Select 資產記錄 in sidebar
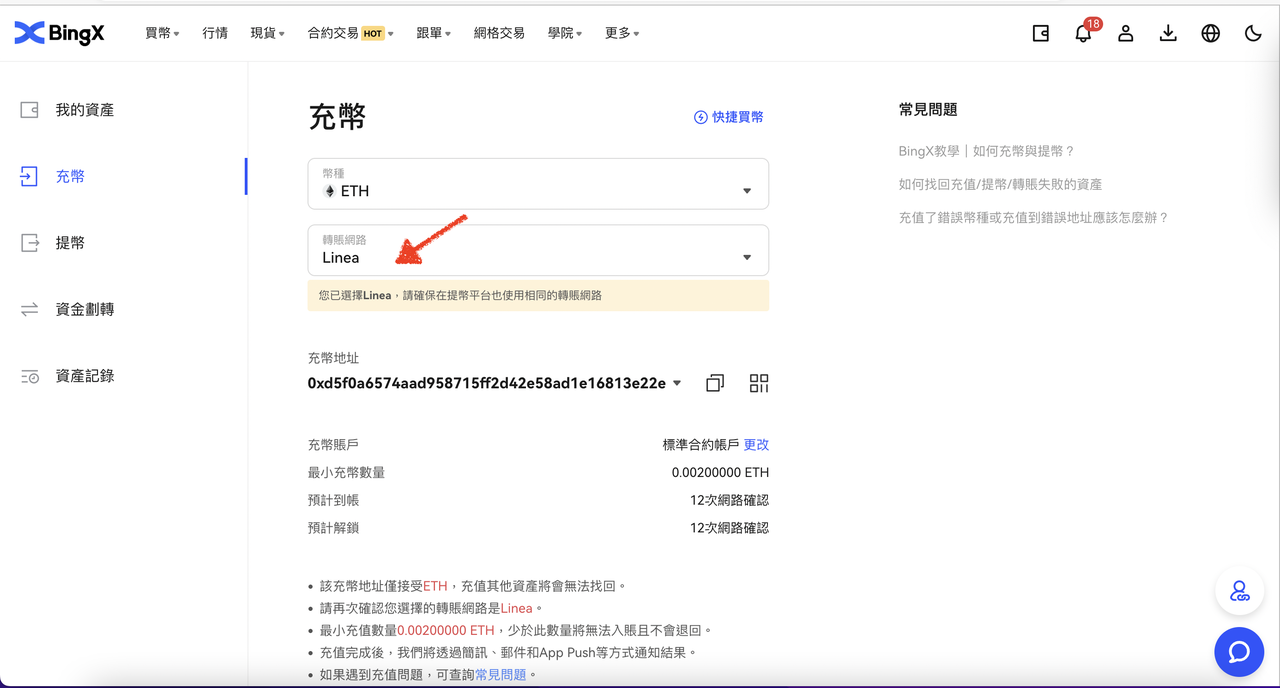The height and width of the screenshot is (688, 1280). pyautogui.click(x=85, y=376)
